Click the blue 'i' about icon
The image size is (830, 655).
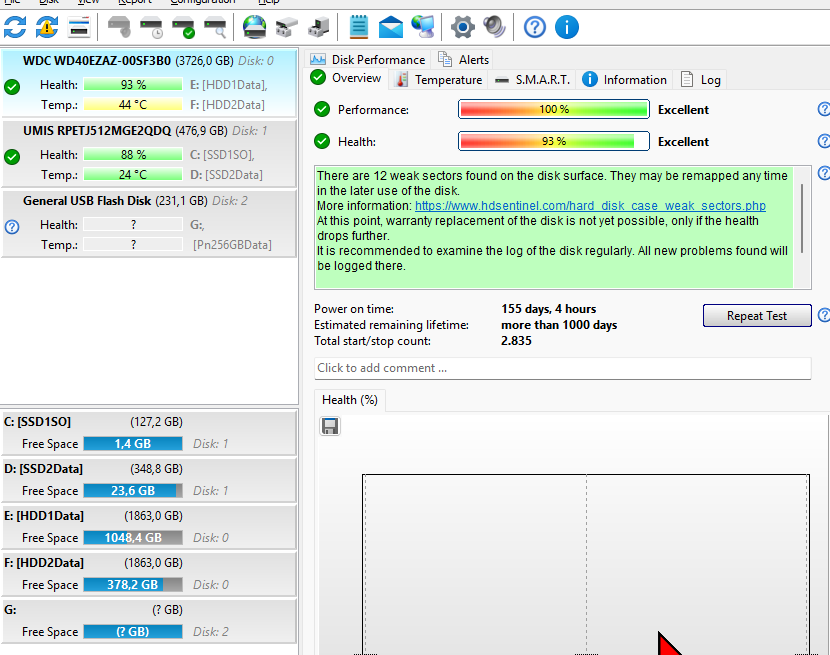pos(567,27)
